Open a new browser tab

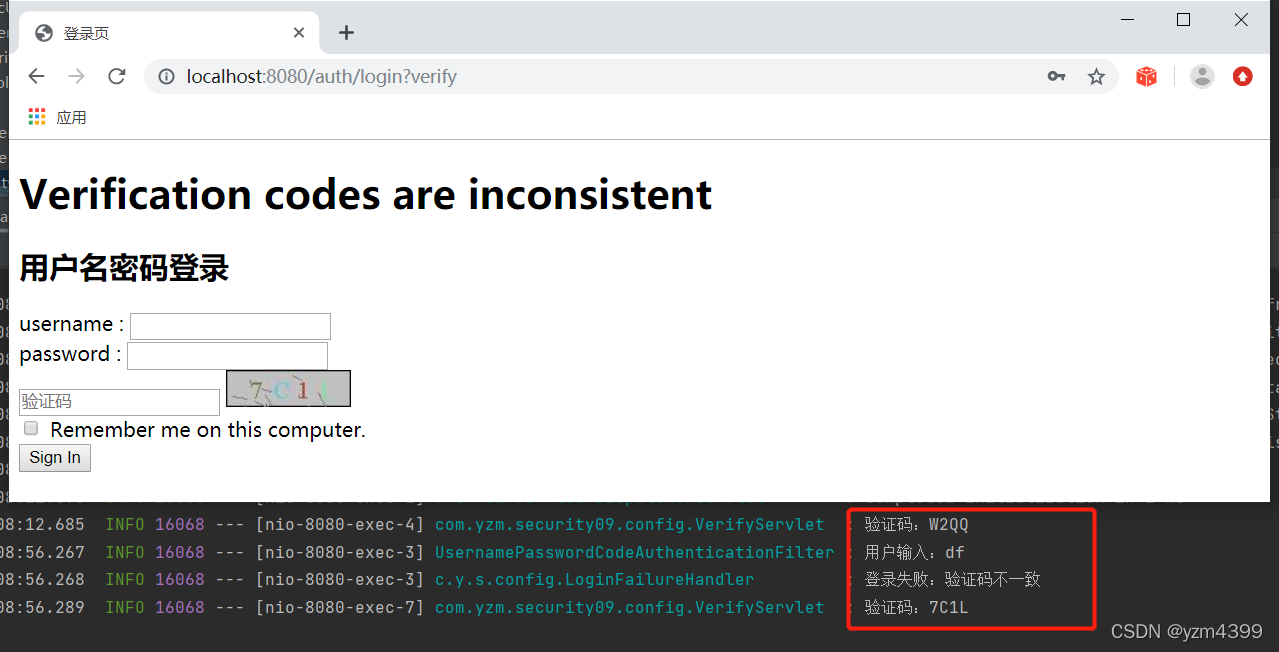[x=346, y=33]
